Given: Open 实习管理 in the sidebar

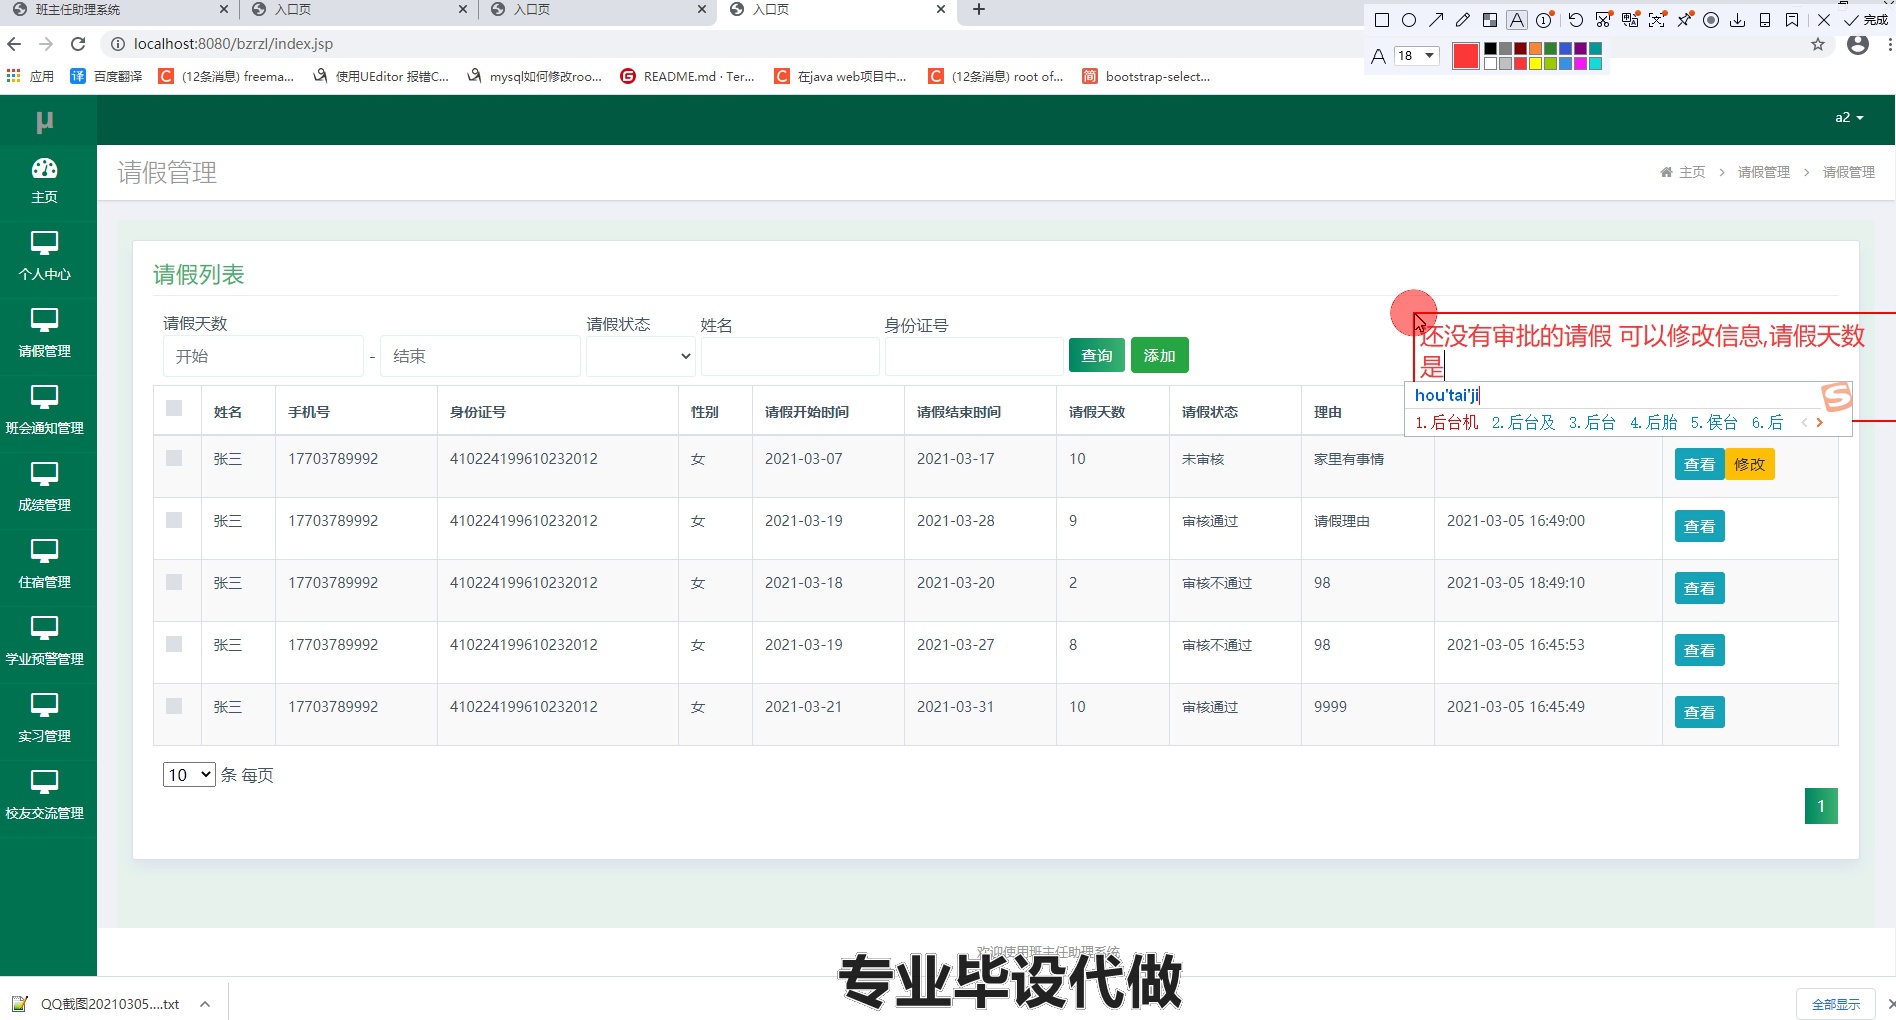Looking at the screenshot, I should (x=45, y=719).
